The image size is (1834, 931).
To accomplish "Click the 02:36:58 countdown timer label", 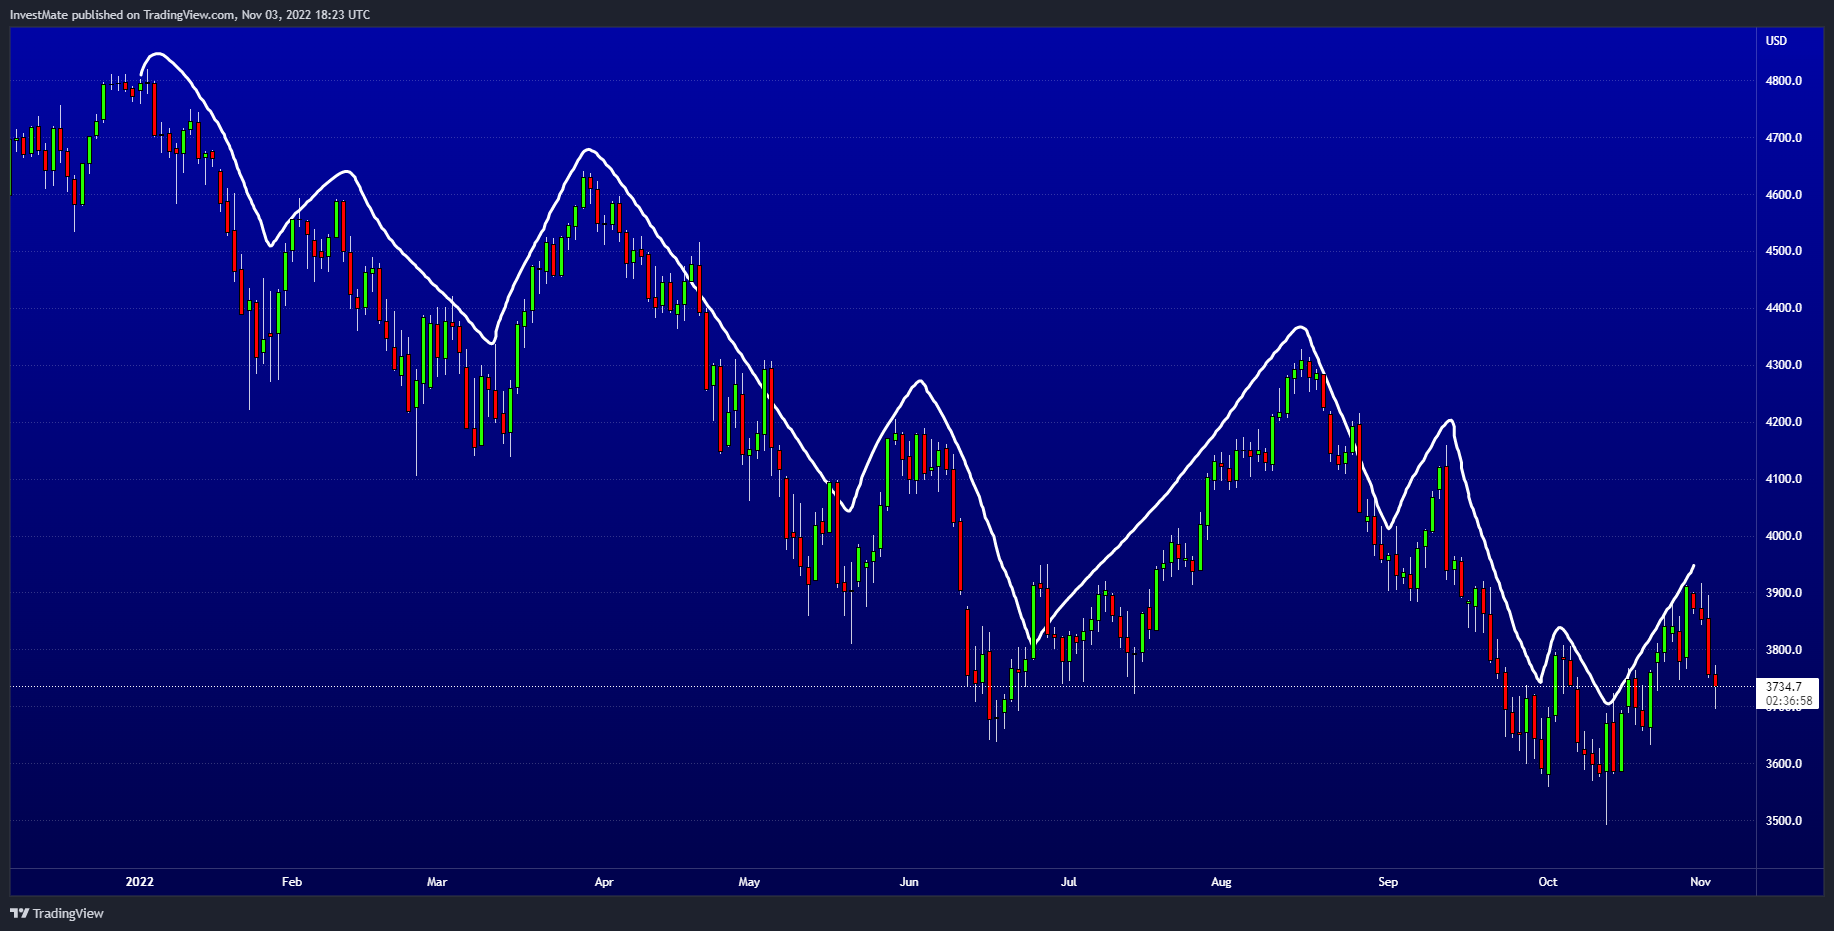I will click(1789, 701).
